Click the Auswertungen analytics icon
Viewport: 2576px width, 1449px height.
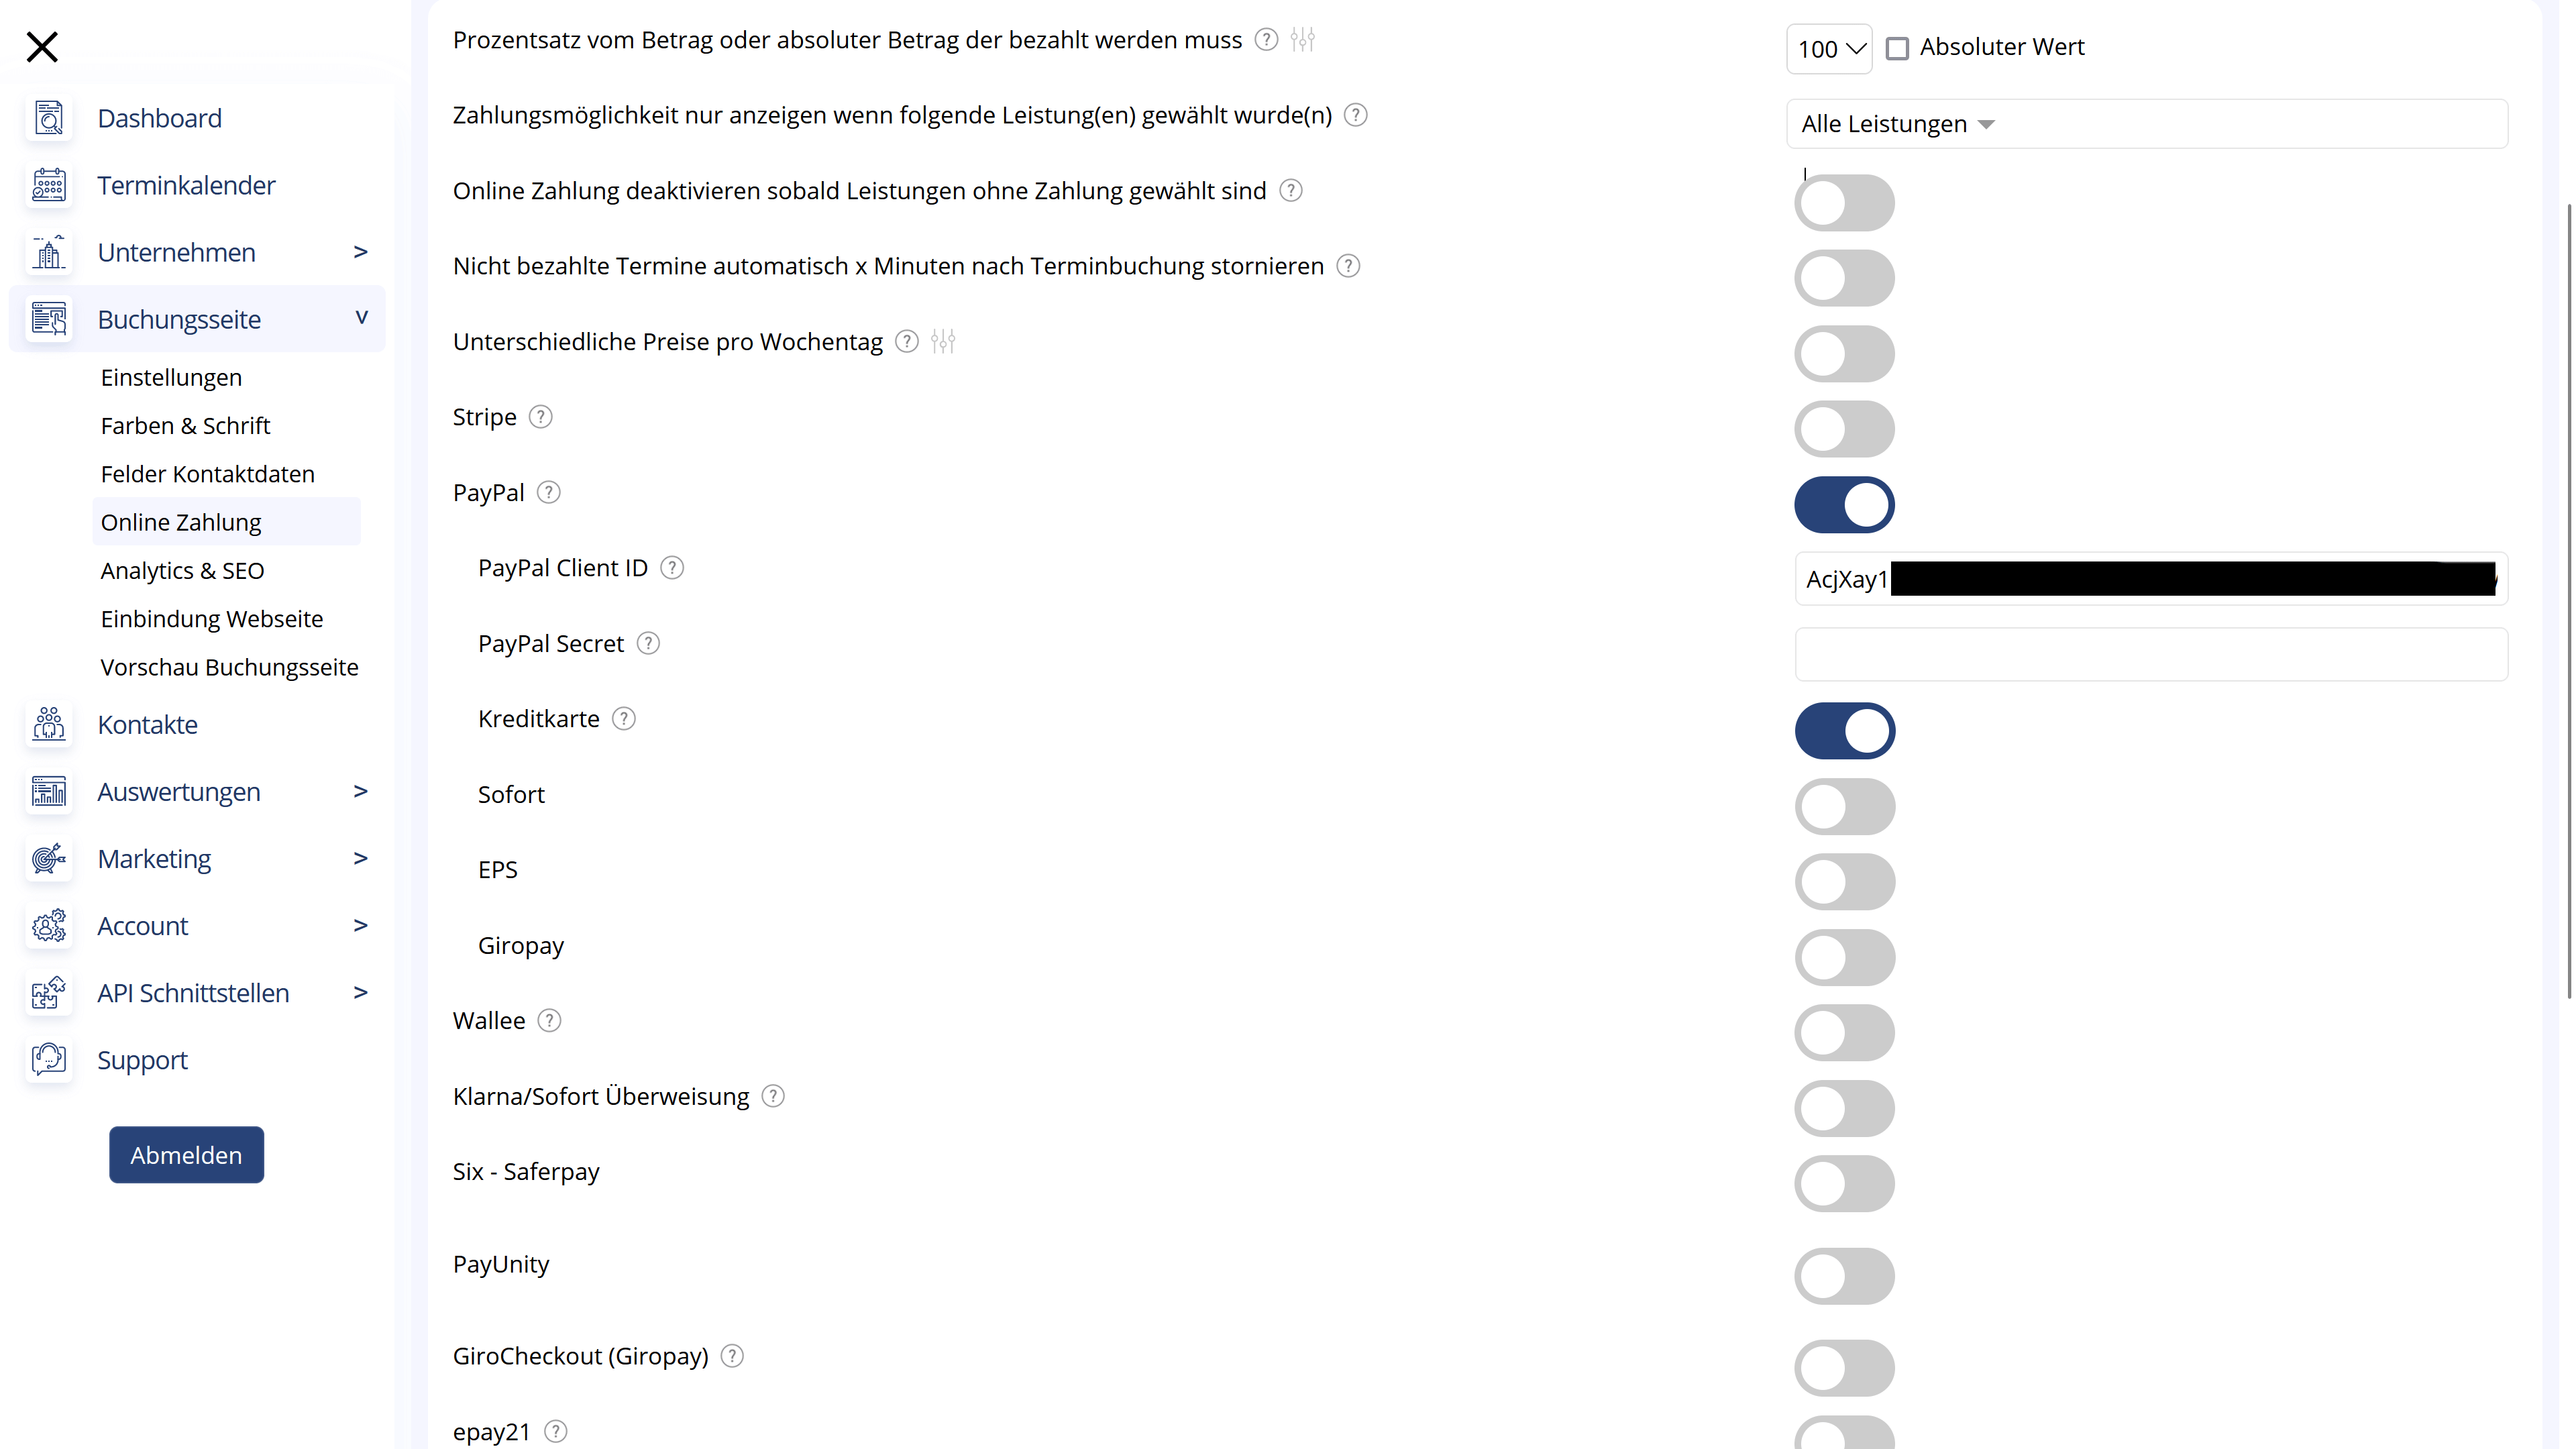click(x=48, y=791)
